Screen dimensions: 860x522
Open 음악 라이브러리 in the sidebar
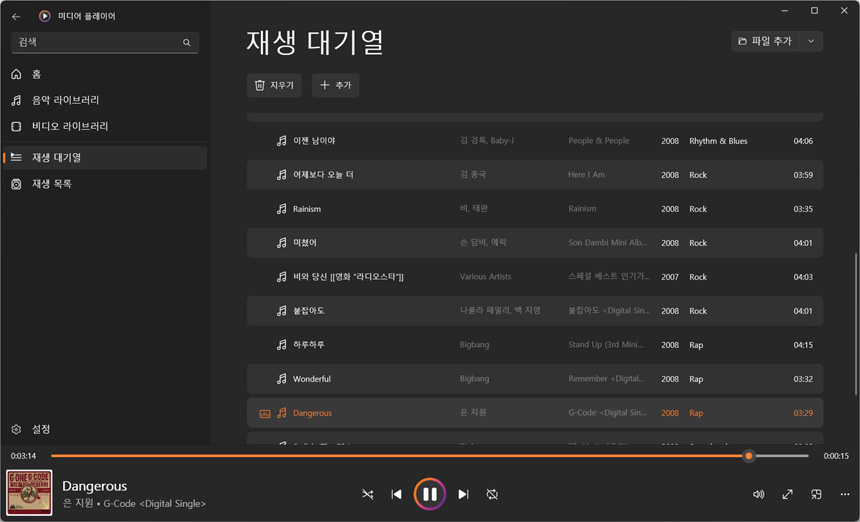pos(65,100)
